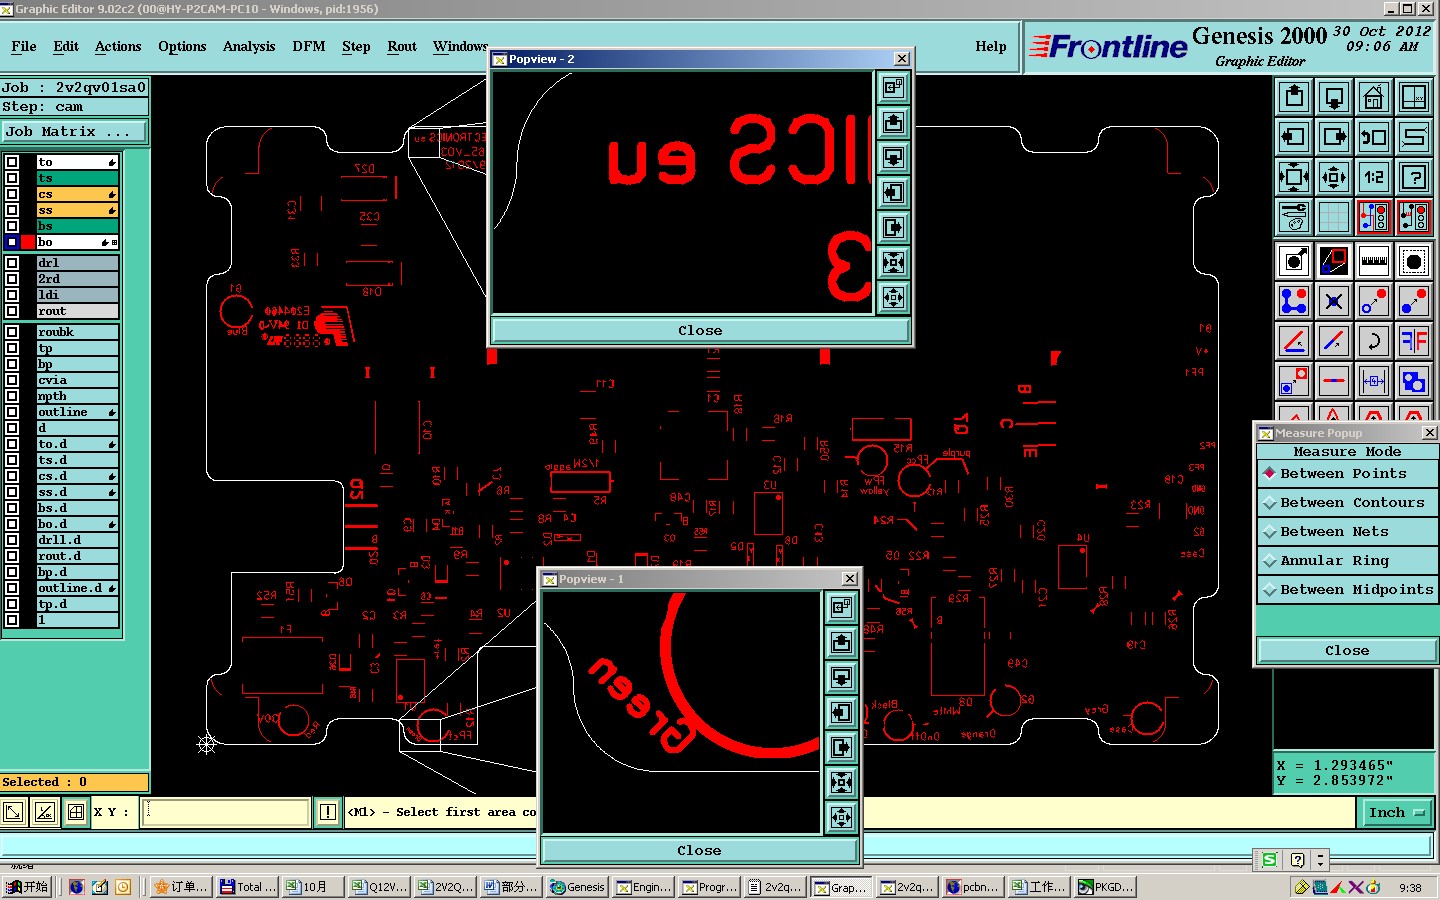Click the grid snap icon near XY
The height and width of the screenshot is (900, 1440).
coord(76,812)
